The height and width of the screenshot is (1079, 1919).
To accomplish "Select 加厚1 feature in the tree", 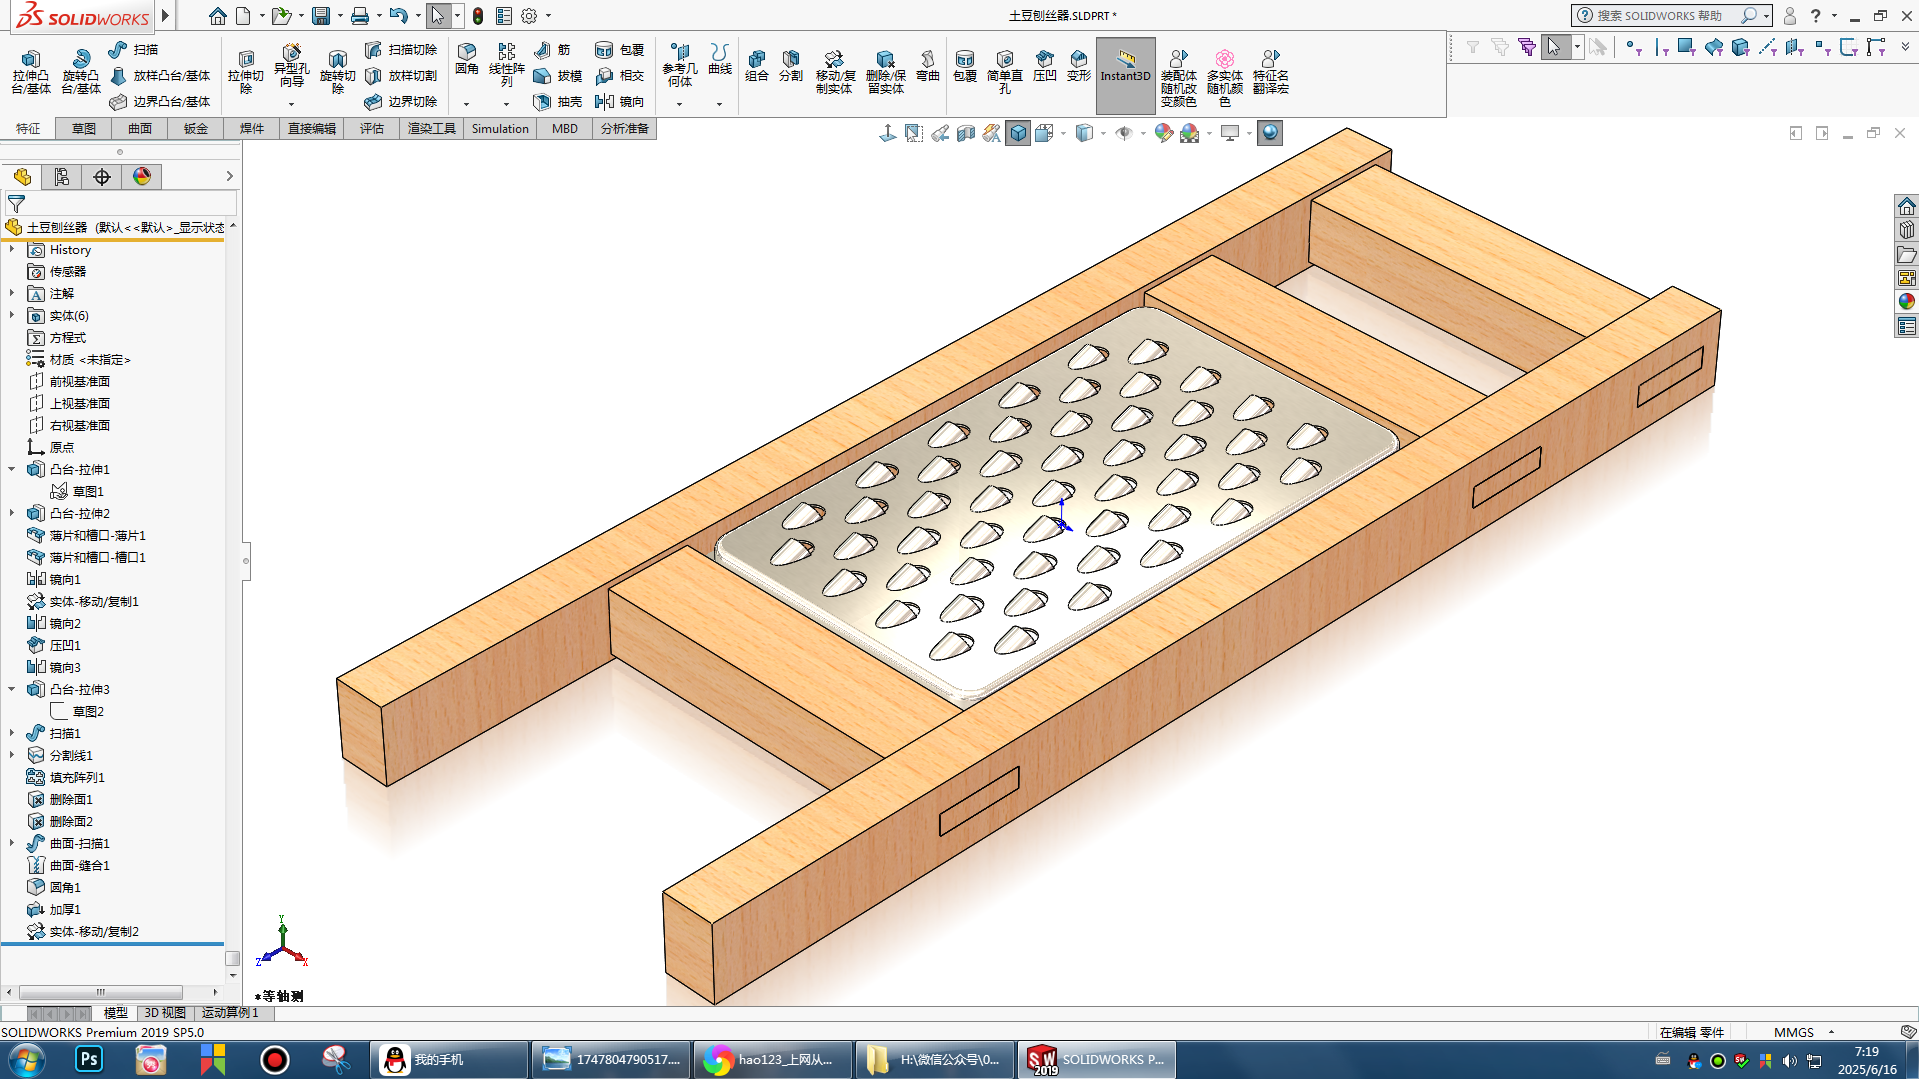I will click(x=65, y=909).
